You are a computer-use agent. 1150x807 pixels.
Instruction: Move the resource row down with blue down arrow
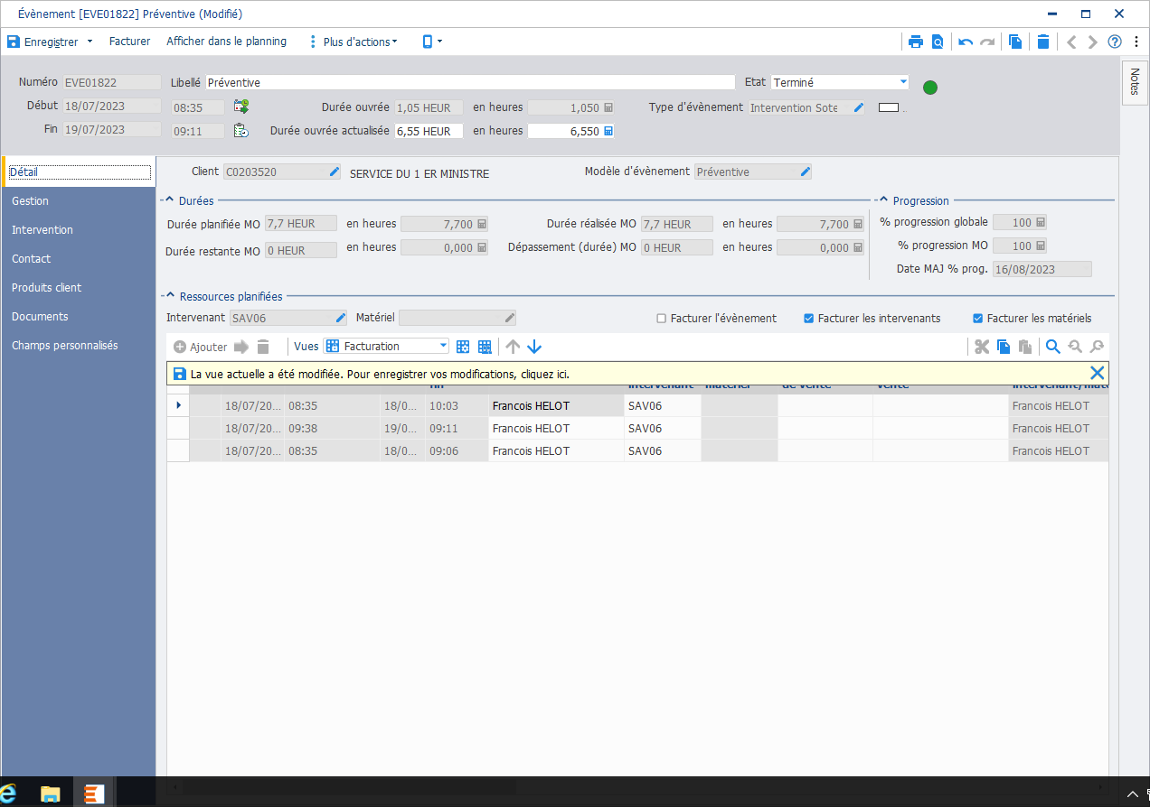[x=534, y=347]
